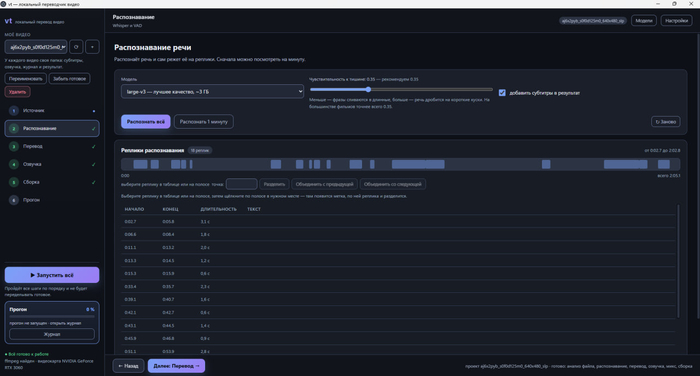Viewport: 700px width, 376px height.
Task: Click the Объединить со следующей button
Action: pos(392,184)
